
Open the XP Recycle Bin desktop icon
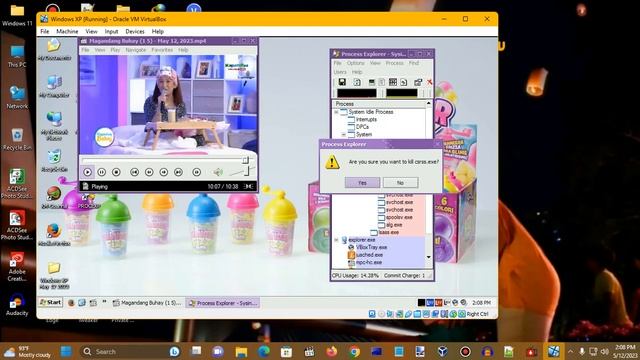click(54, 161)
